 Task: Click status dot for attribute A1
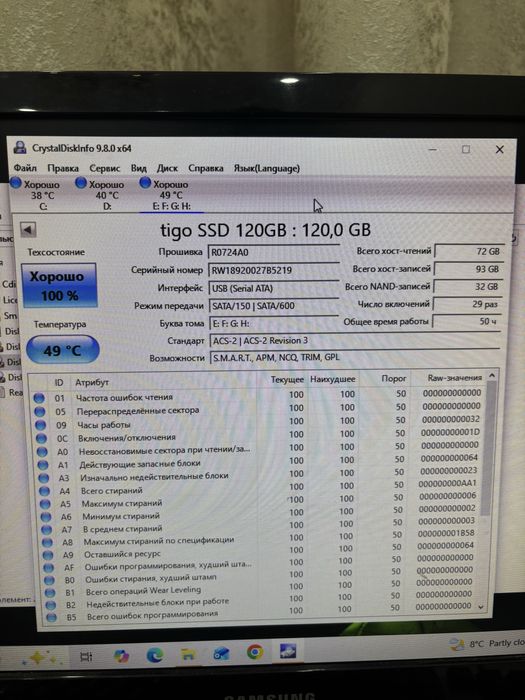click(x=43, y=465)
